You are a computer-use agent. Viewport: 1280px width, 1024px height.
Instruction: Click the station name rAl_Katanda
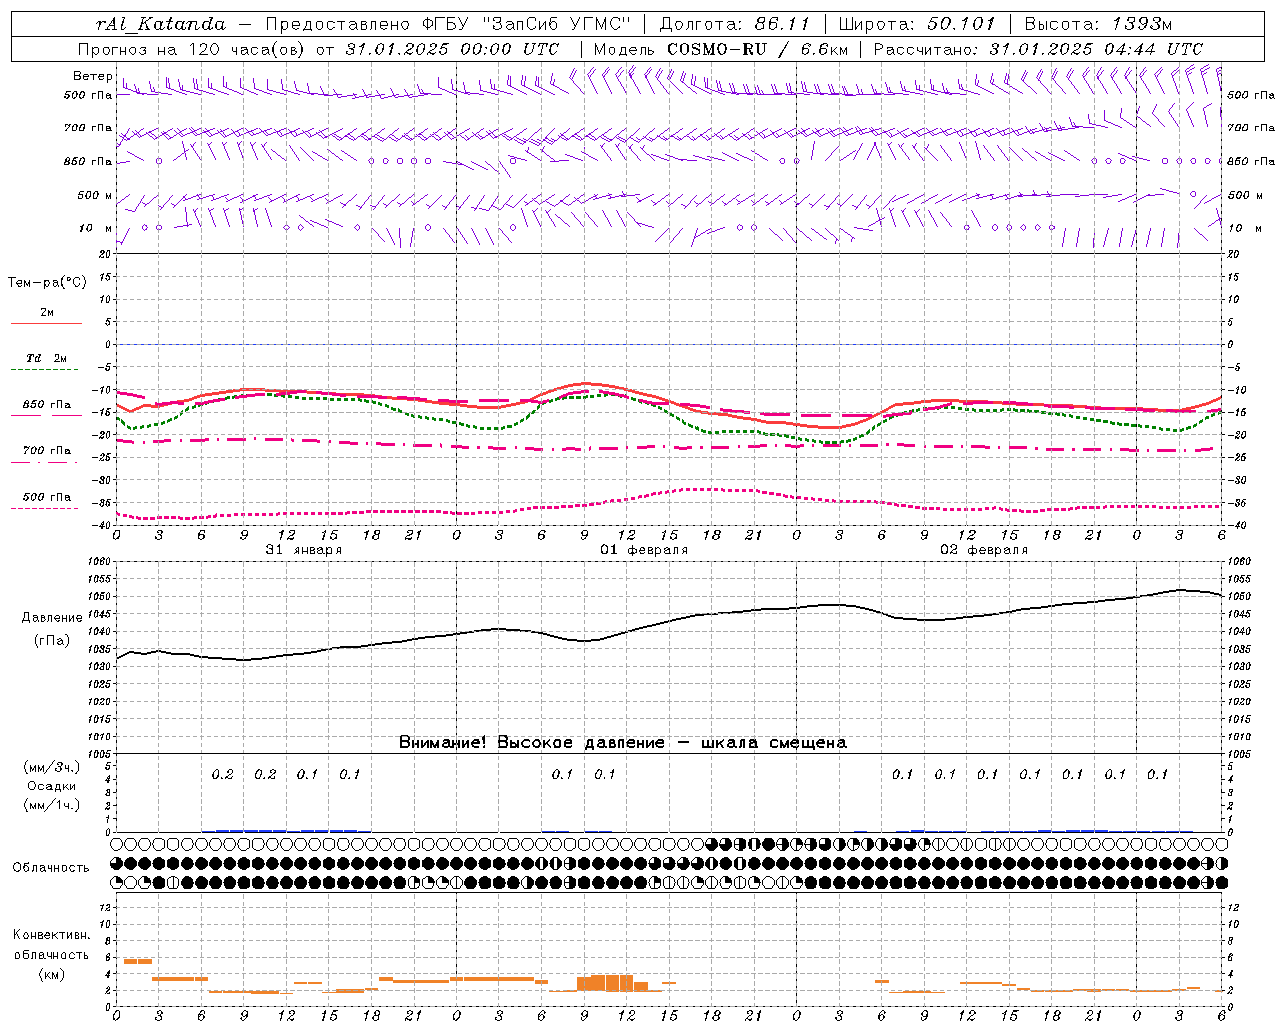161,24
